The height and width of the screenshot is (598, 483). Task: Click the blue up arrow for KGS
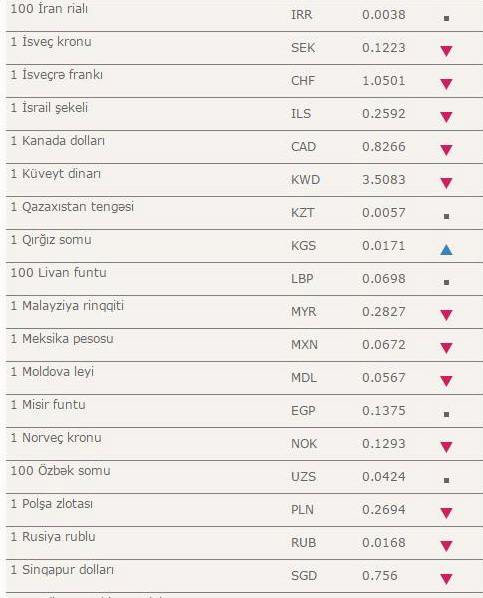(446, 249)
